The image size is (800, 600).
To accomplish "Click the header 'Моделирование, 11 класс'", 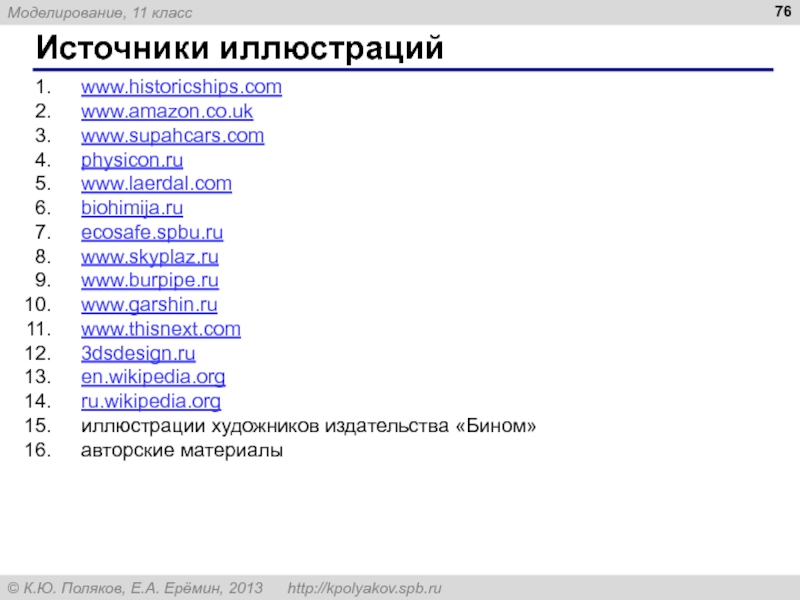I will 100,13.
